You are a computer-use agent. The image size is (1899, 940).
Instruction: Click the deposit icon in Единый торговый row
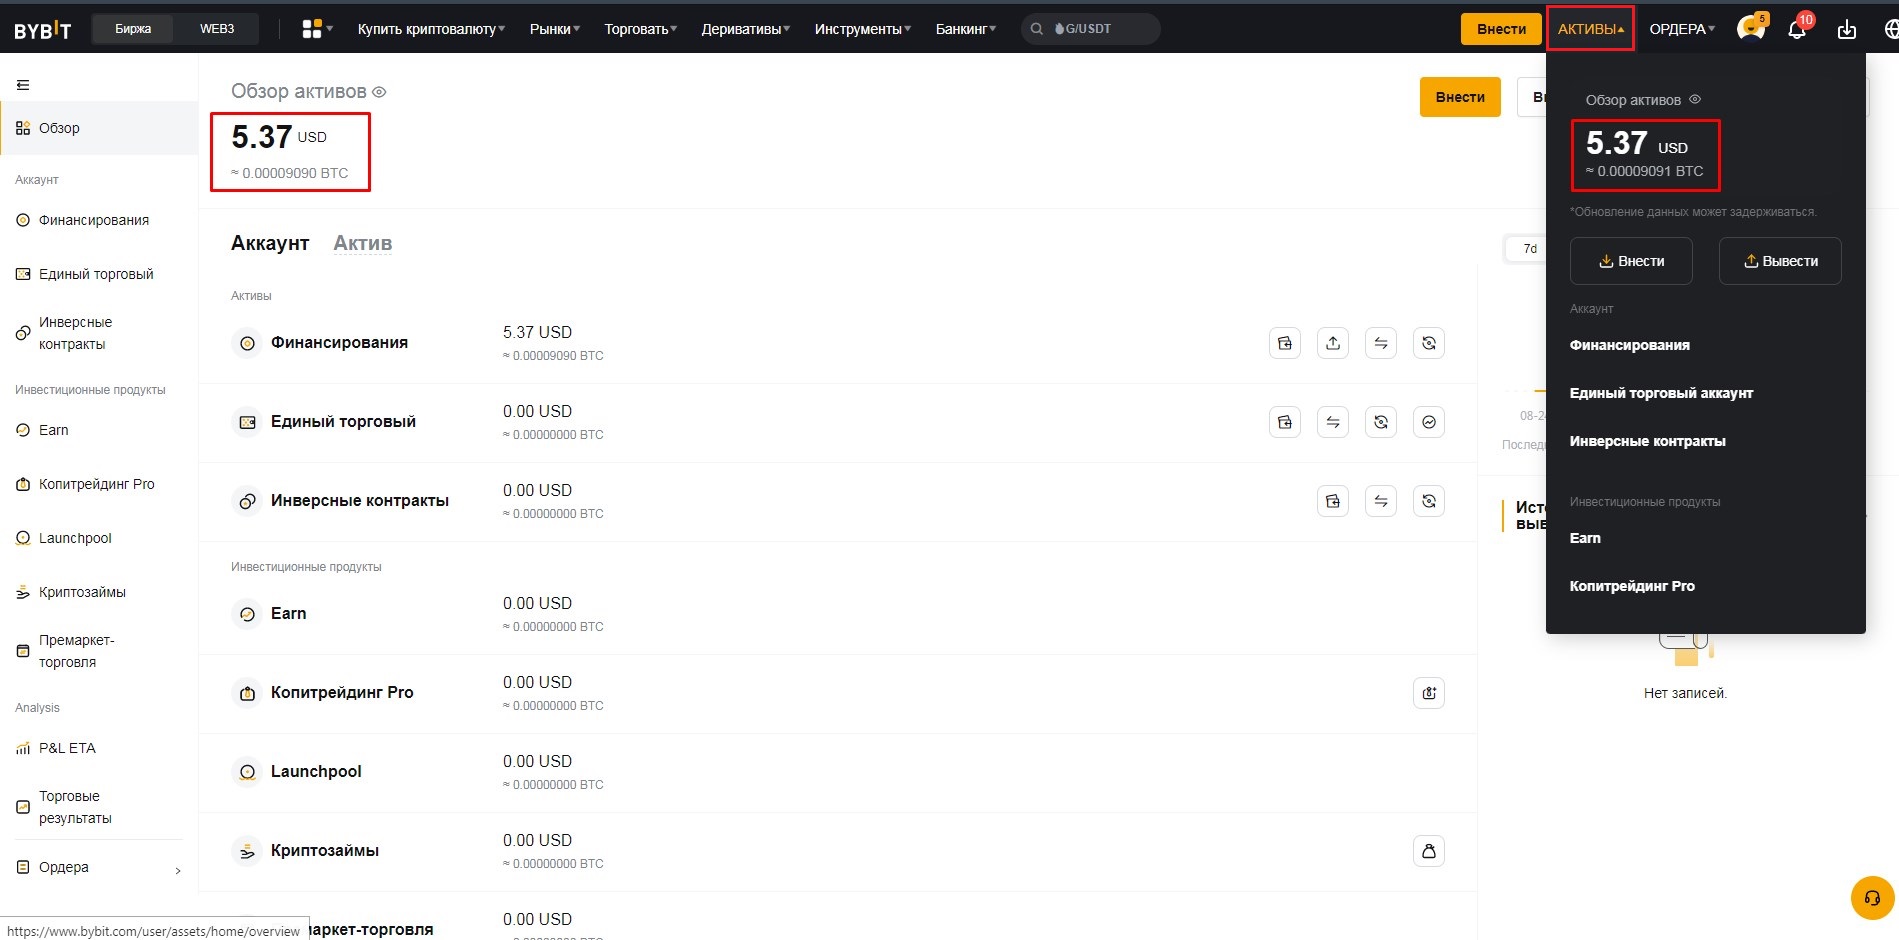click(x=1285, y=422)
